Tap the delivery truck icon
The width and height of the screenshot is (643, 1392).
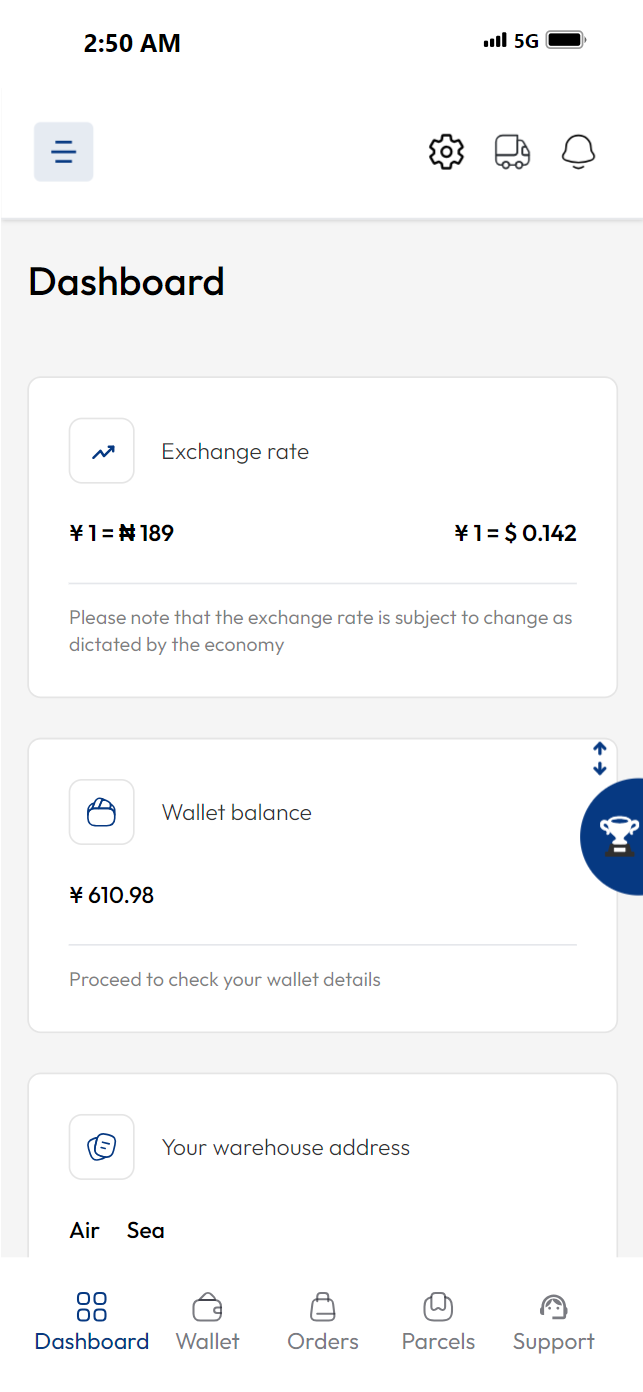pos(512,152)
